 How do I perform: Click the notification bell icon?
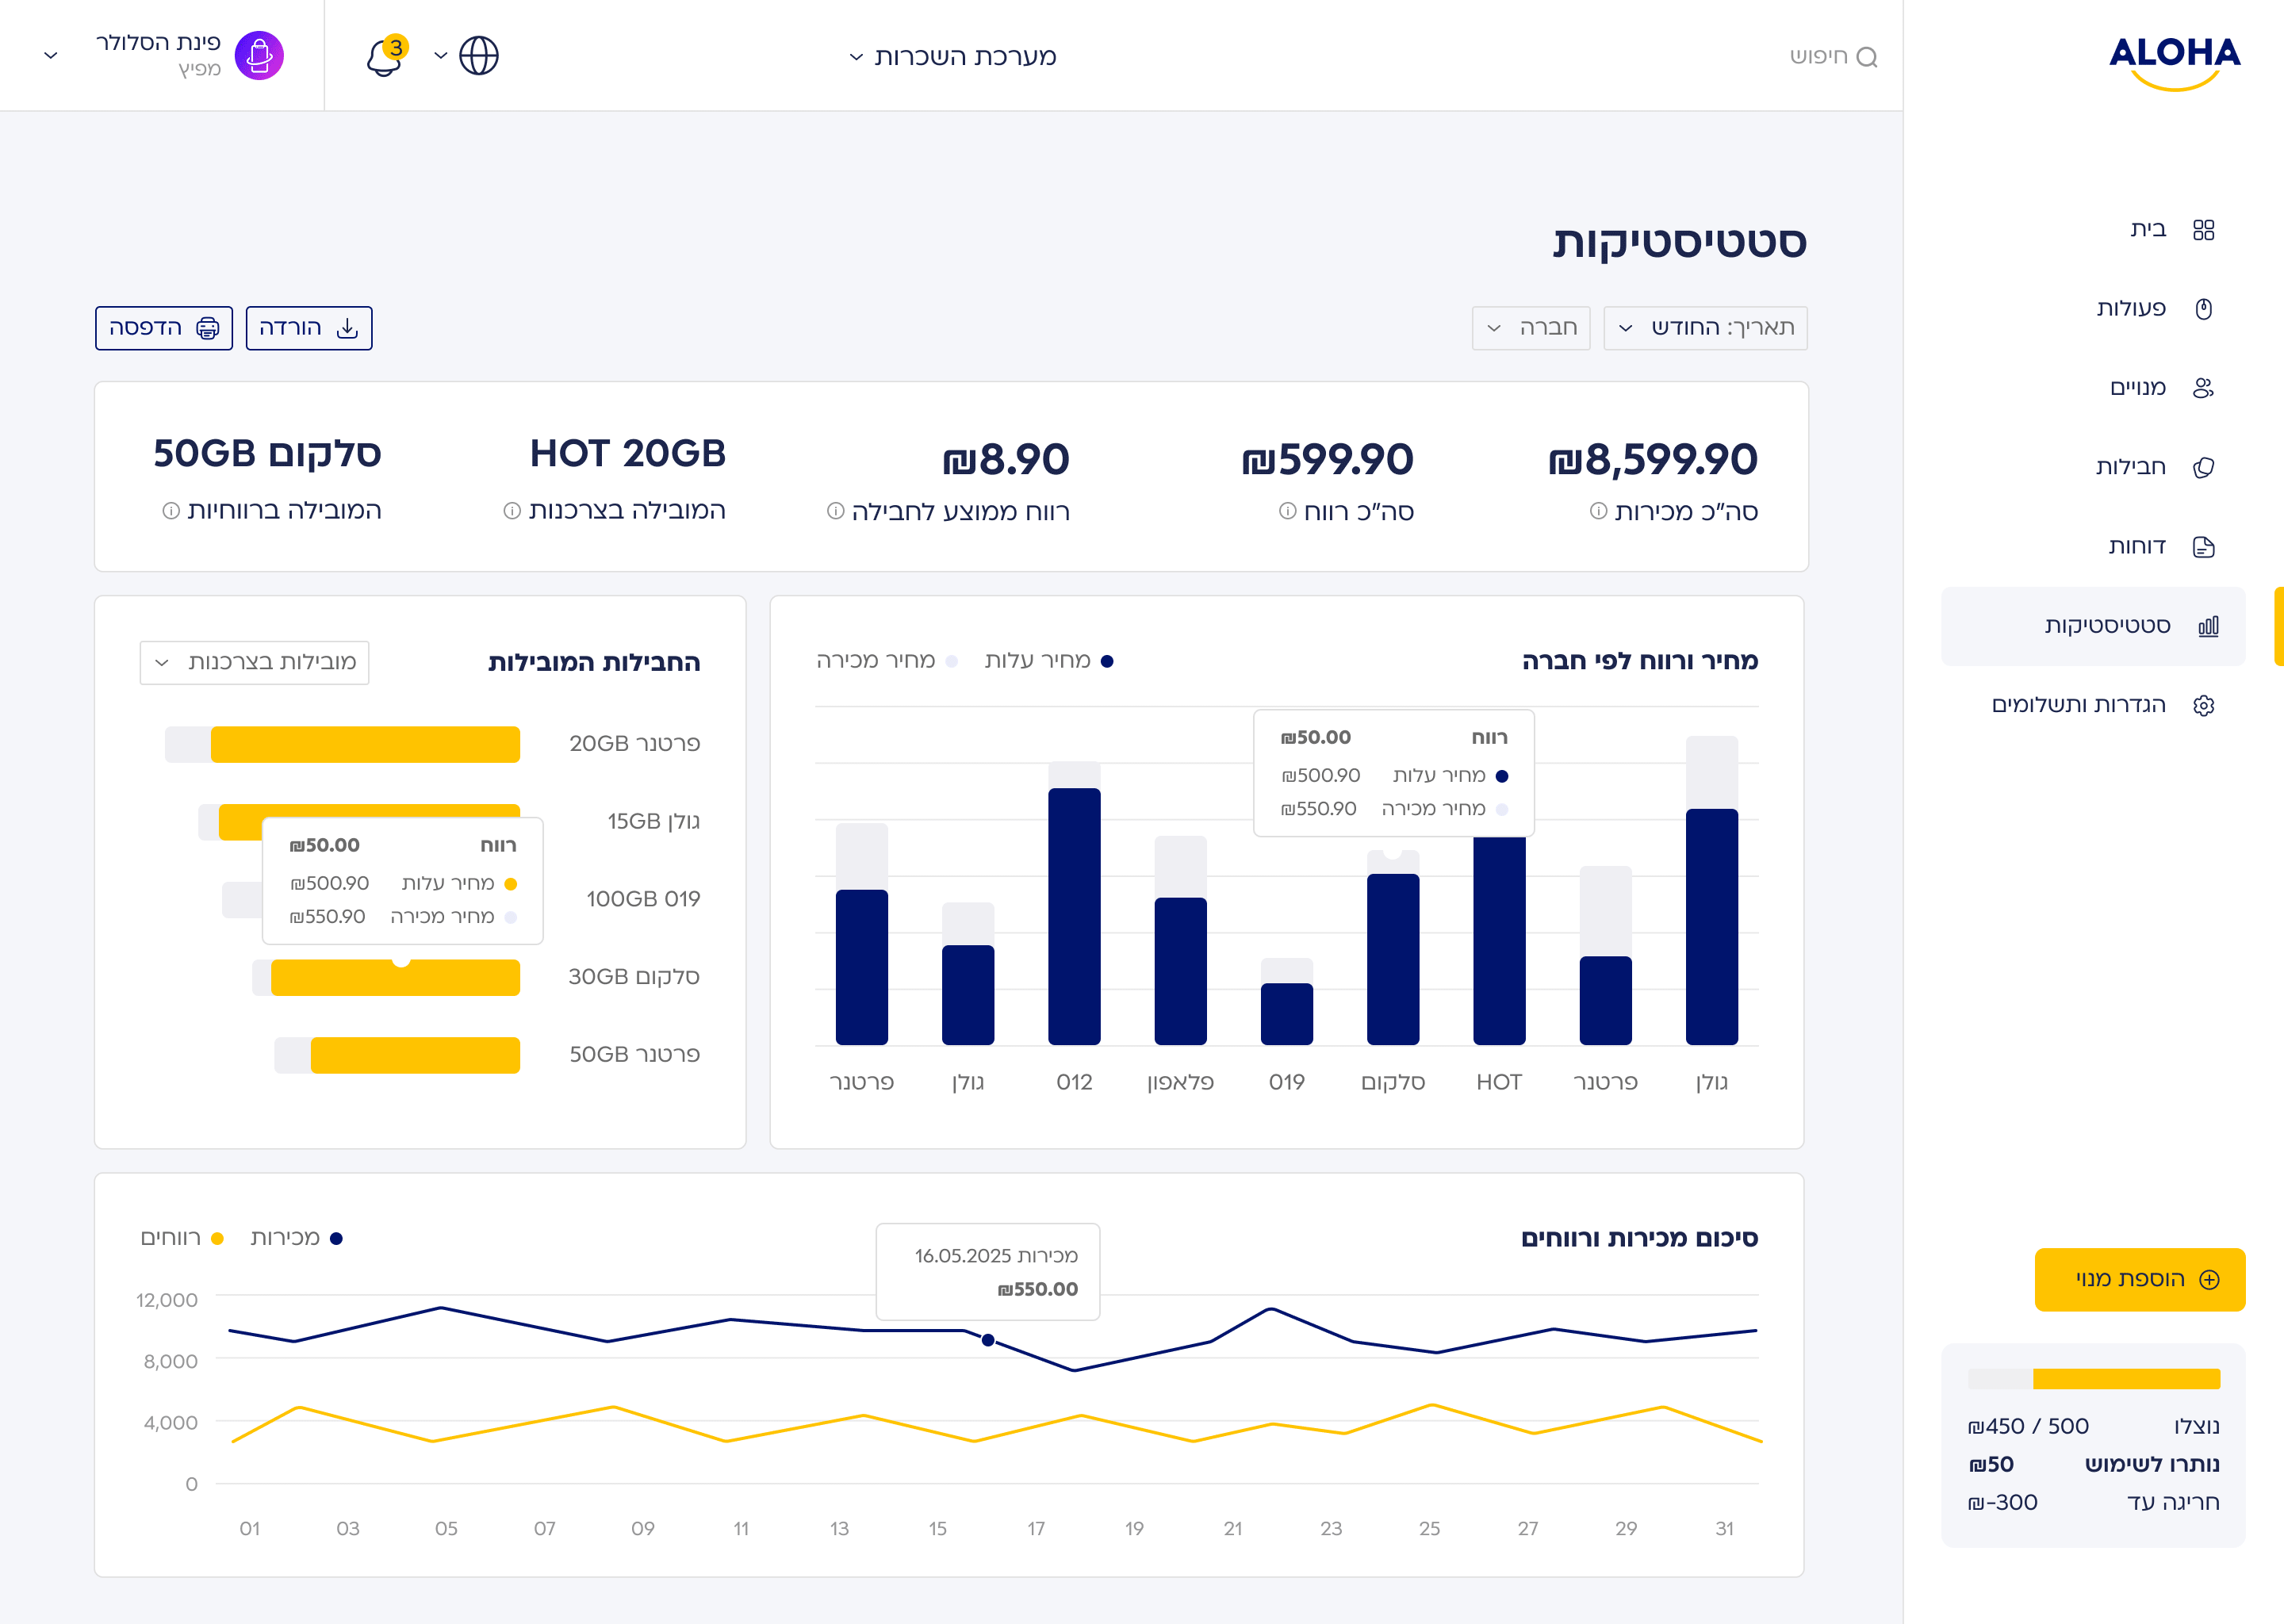pyautogui.click(x=384, y=56)
